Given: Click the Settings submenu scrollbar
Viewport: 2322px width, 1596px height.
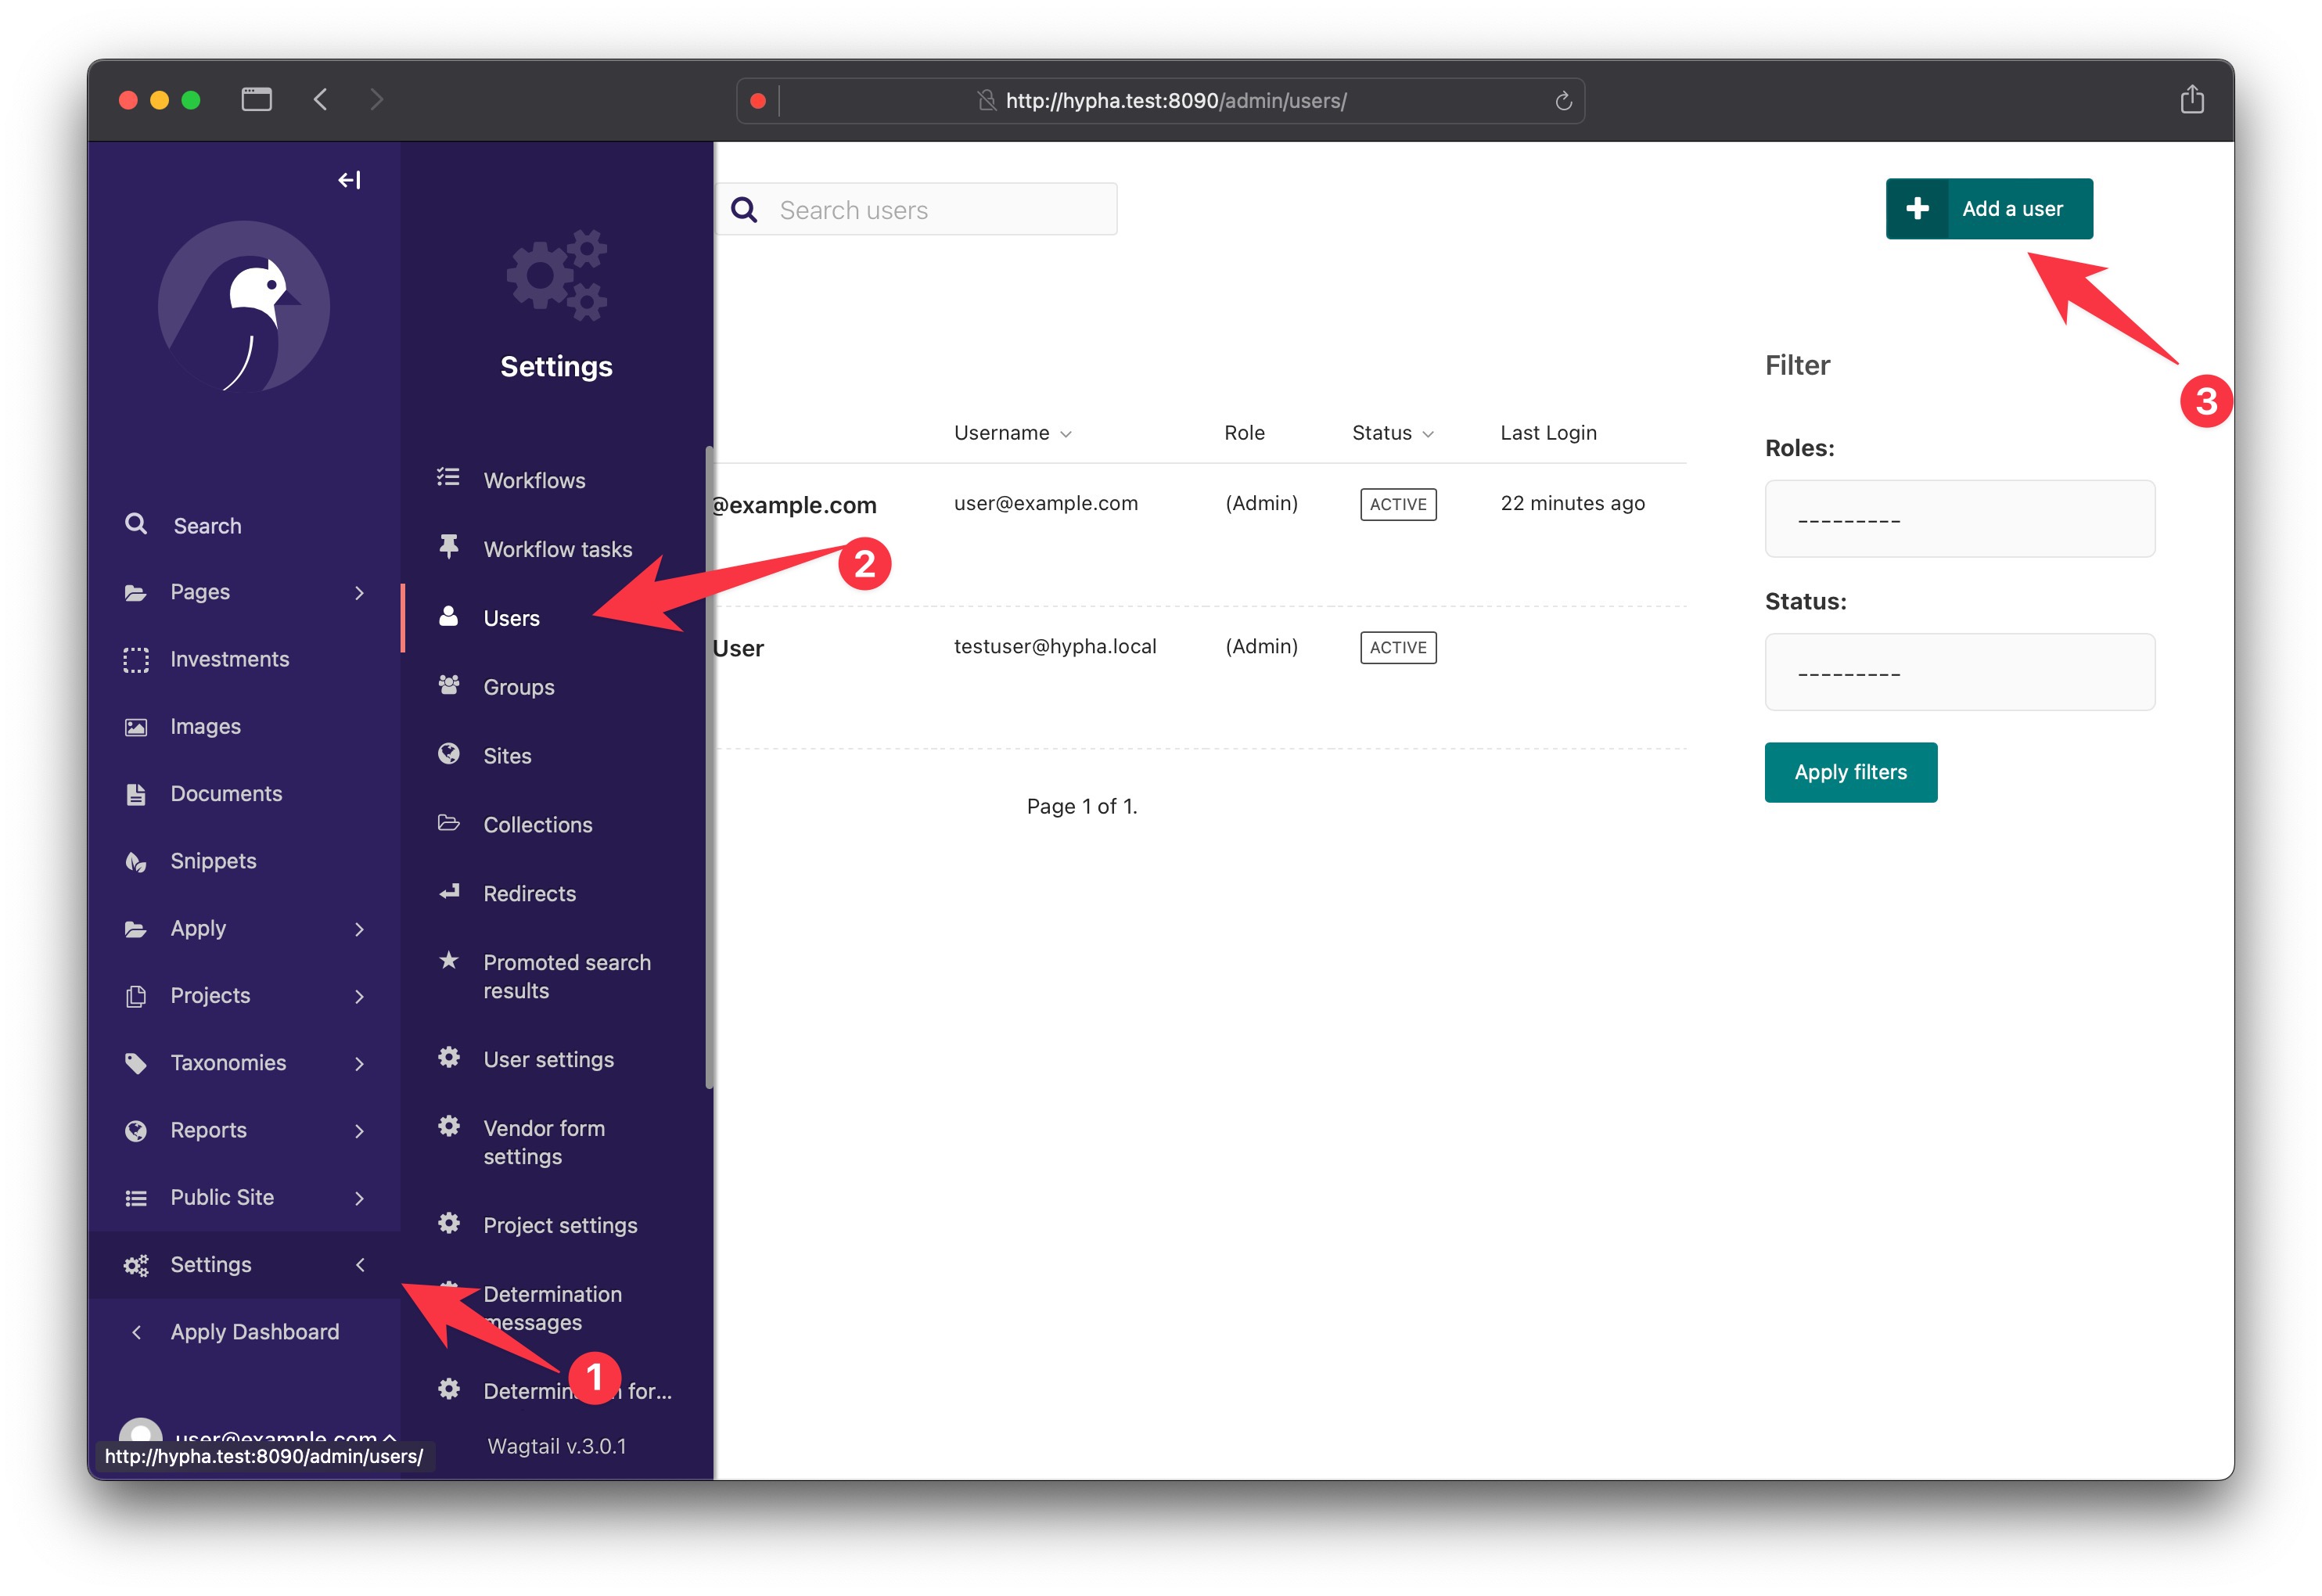Looking at the screenshot, I should pyautogui.click(x=709, y=767).
